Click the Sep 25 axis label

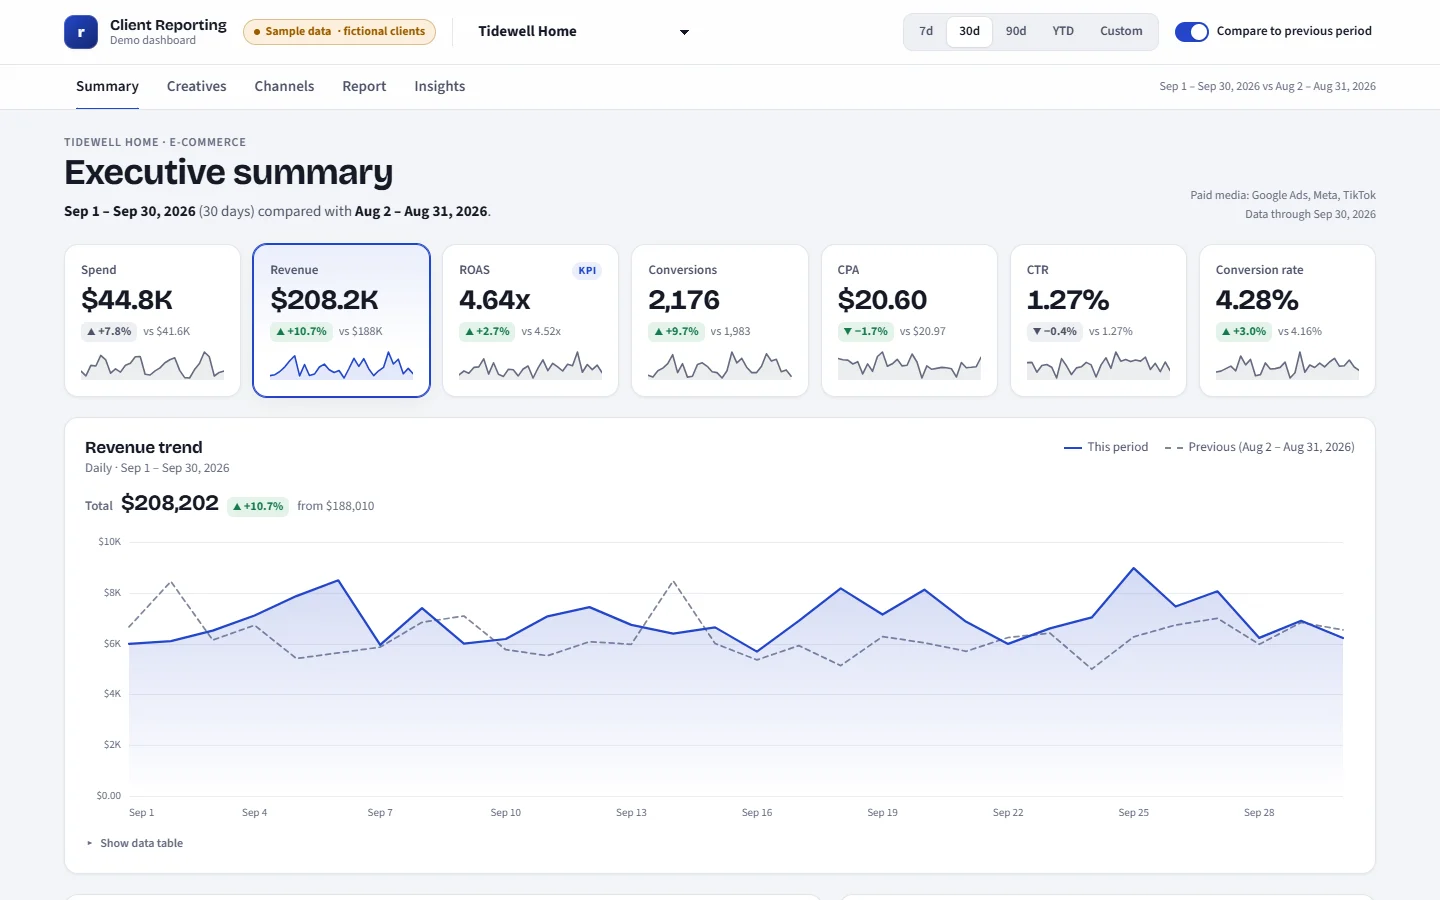click(x=1133, y=813)
